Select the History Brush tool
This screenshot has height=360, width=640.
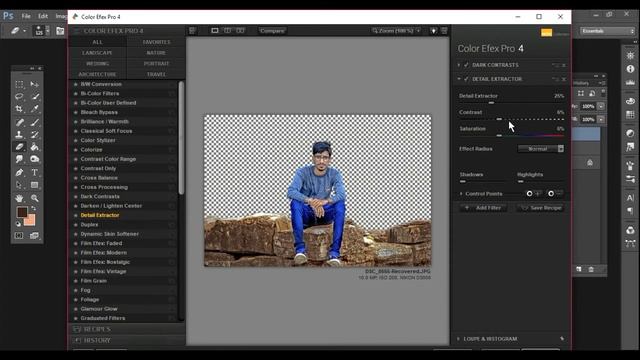(x=35, y=134)
